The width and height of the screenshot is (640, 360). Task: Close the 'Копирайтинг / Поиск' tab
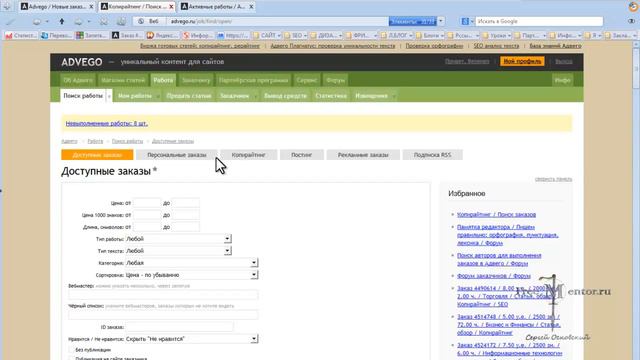point(171,7)
